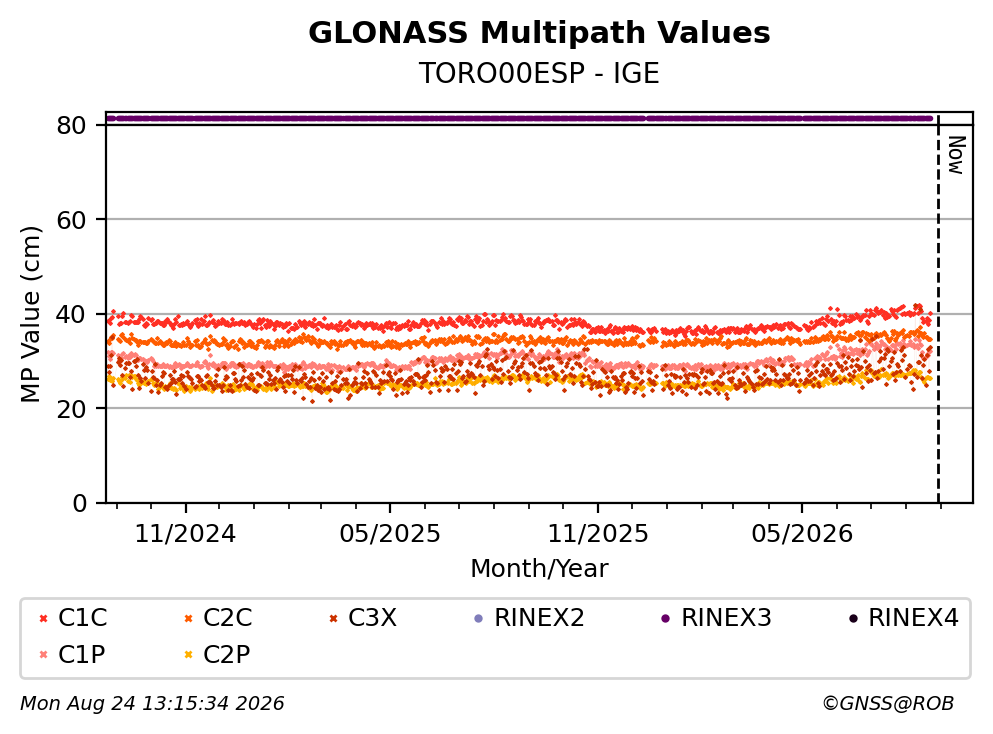Select the RINEX3 legend label

[x=726, y=617]
